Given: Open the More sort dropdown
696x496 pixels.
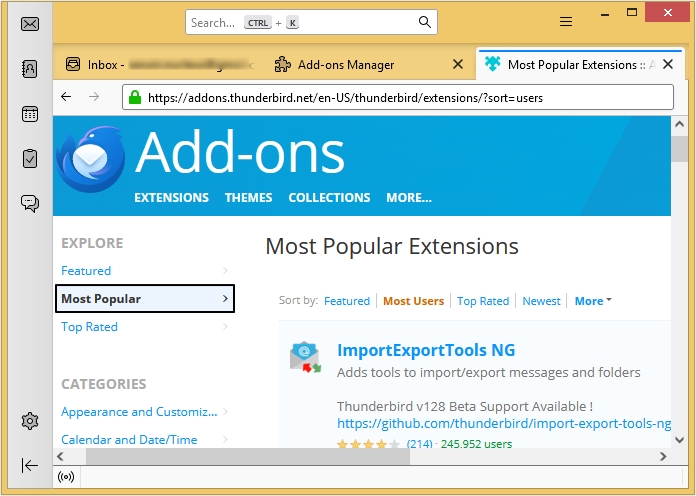Looking at the screenshot, I should 593,301.
